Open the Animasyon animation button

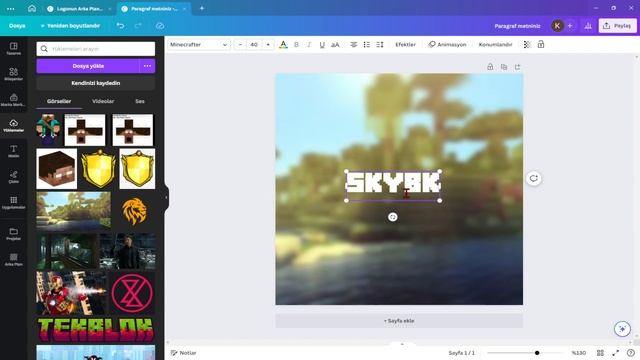447,44
